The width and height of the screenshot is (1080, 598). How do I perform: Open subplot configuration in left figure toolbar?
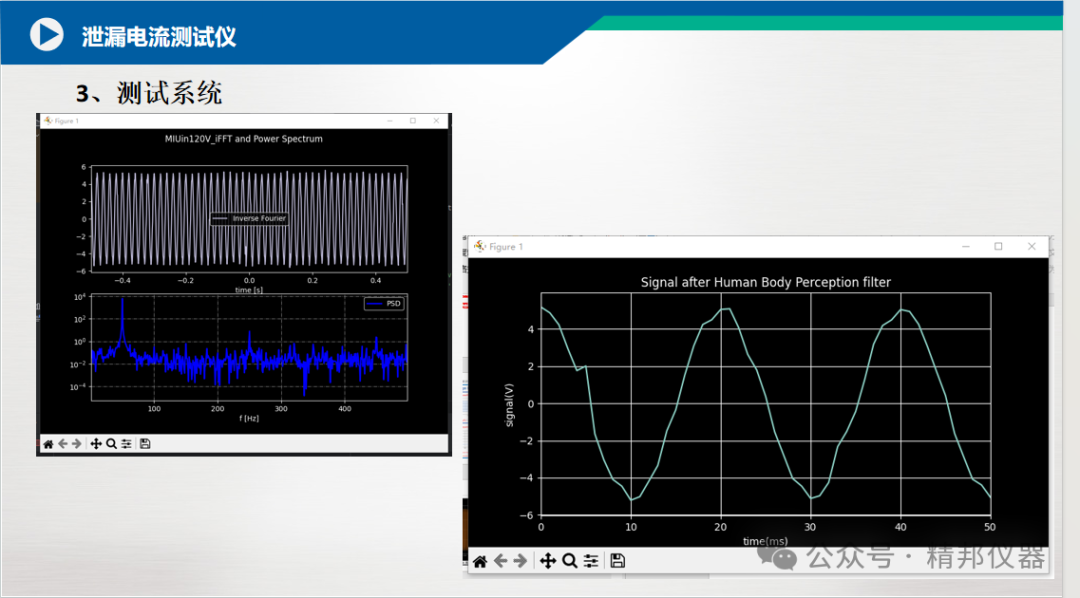pos(126,444)
